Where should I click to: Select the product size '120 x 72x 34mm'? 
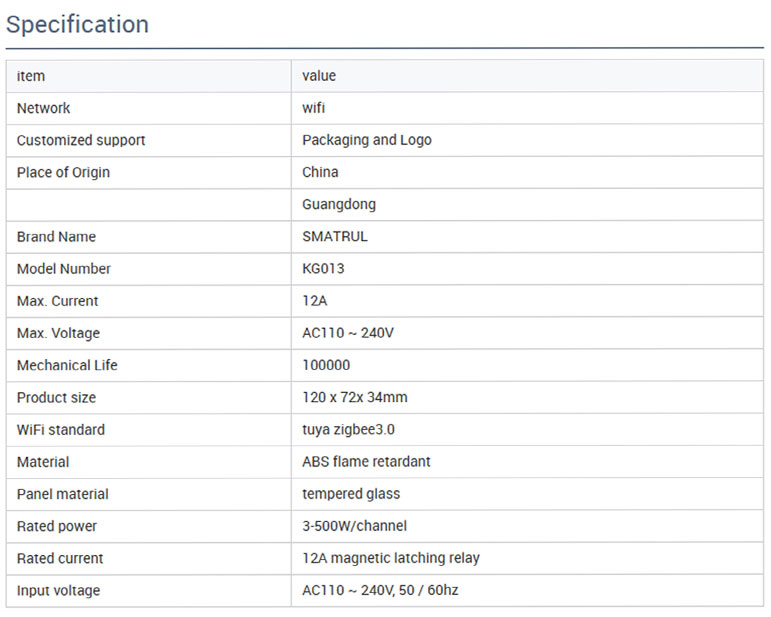pos(355,397)
